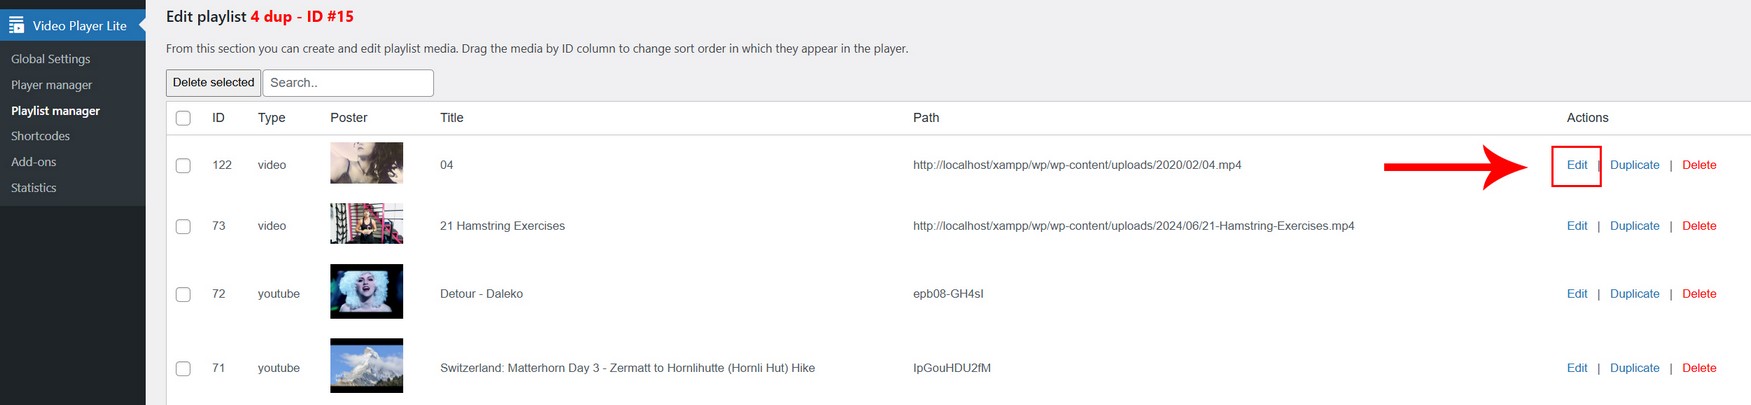This screenshot has width=1751, height=405.
Task: Sort by the ID column header
Action: pos(218,118)
